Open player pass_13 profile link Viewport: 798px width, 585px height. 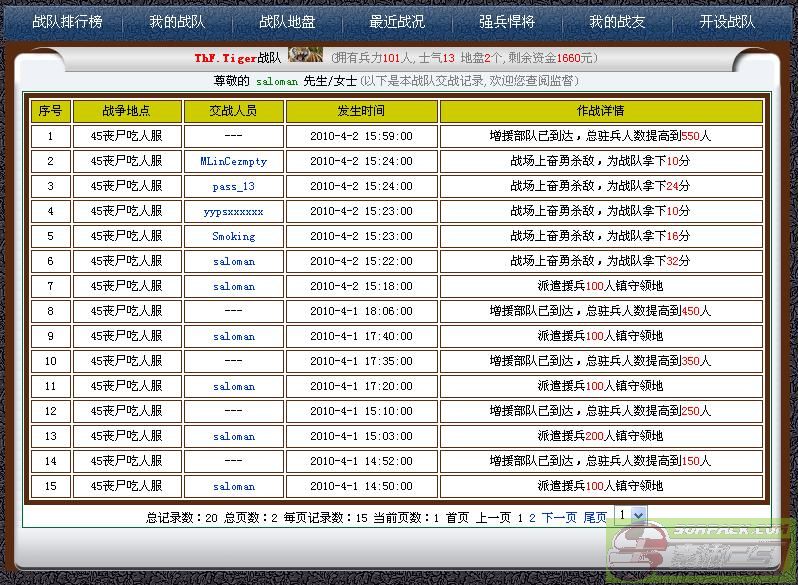pos(233,186)
